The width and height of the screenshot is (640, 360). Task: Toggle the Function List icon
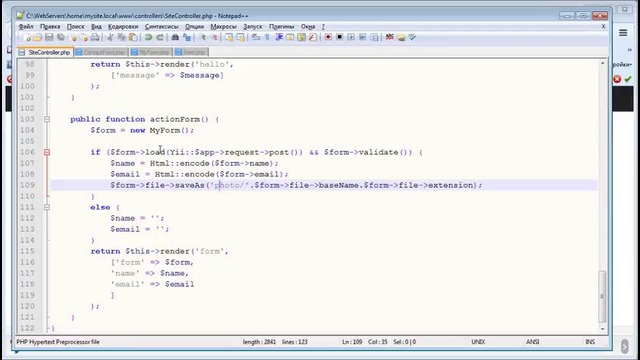pos(312,38)
